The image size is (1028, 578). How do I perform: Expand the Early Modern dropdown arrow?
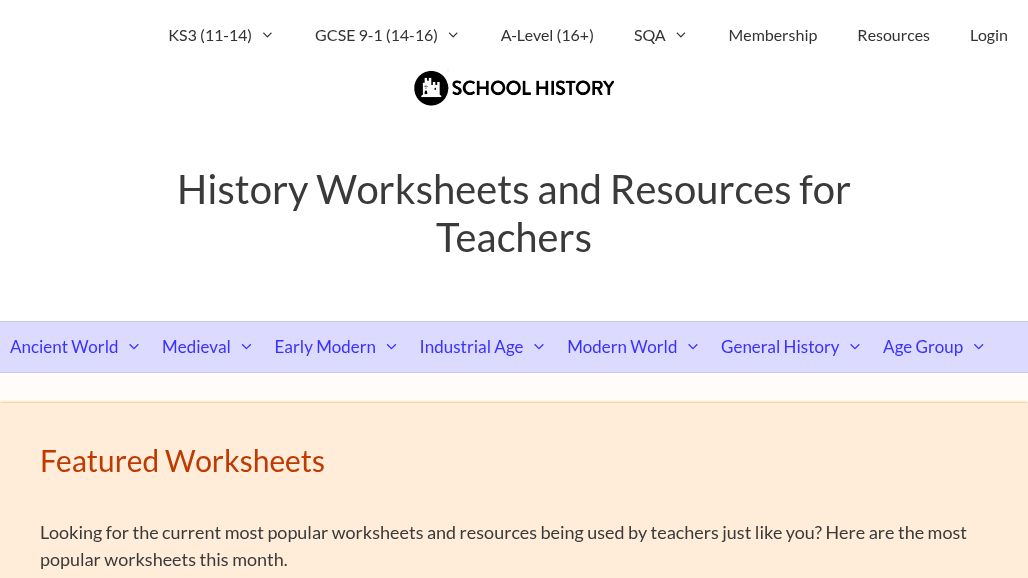point(390,346)
